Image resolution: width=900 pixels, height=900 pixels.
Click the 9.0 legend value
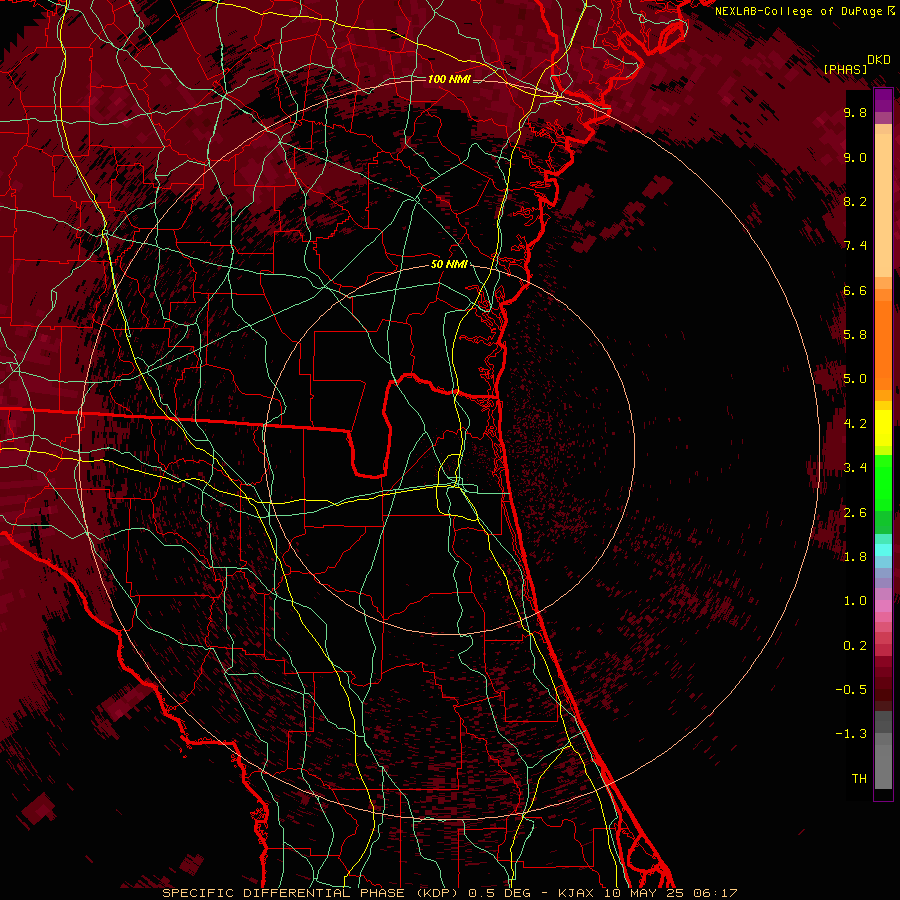(x=855, y=157)
